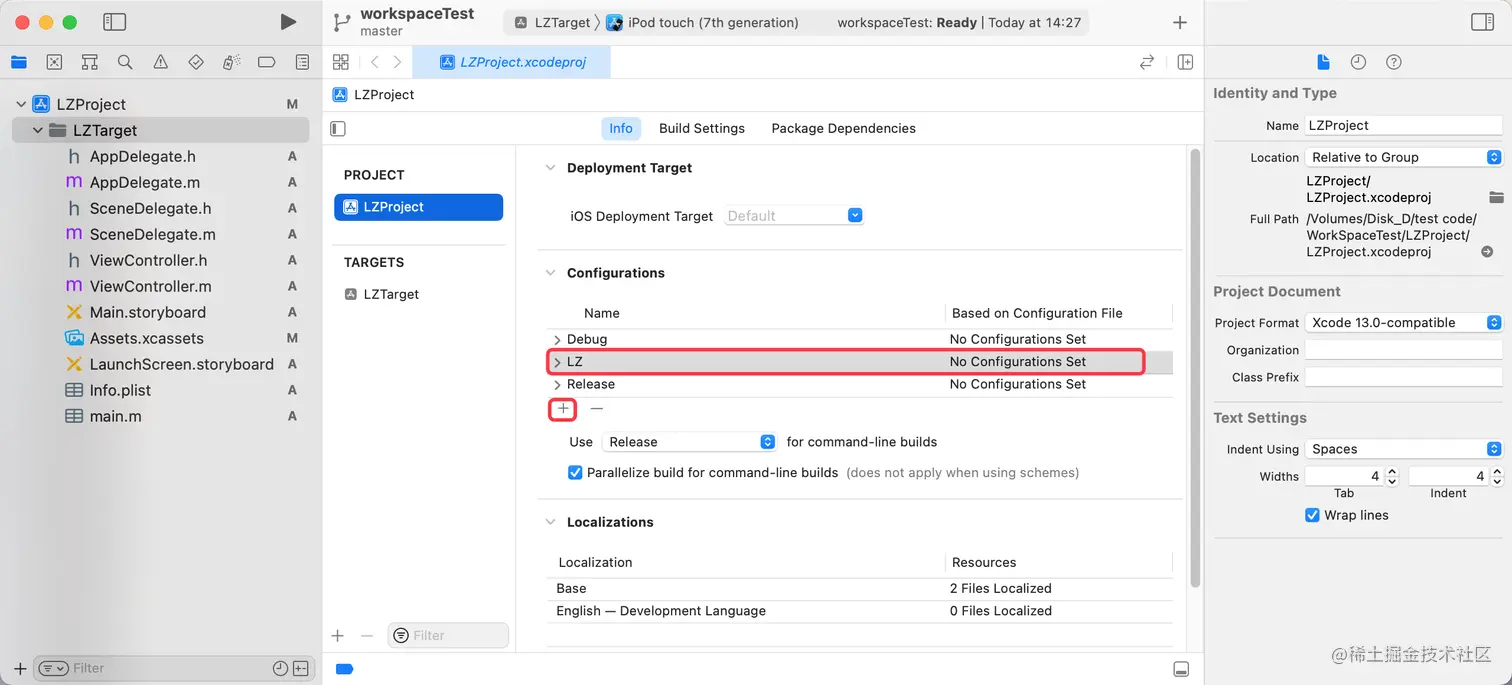
Task: Select the LZProject.xcodeproj editor tab
Action: coord(511,62)
